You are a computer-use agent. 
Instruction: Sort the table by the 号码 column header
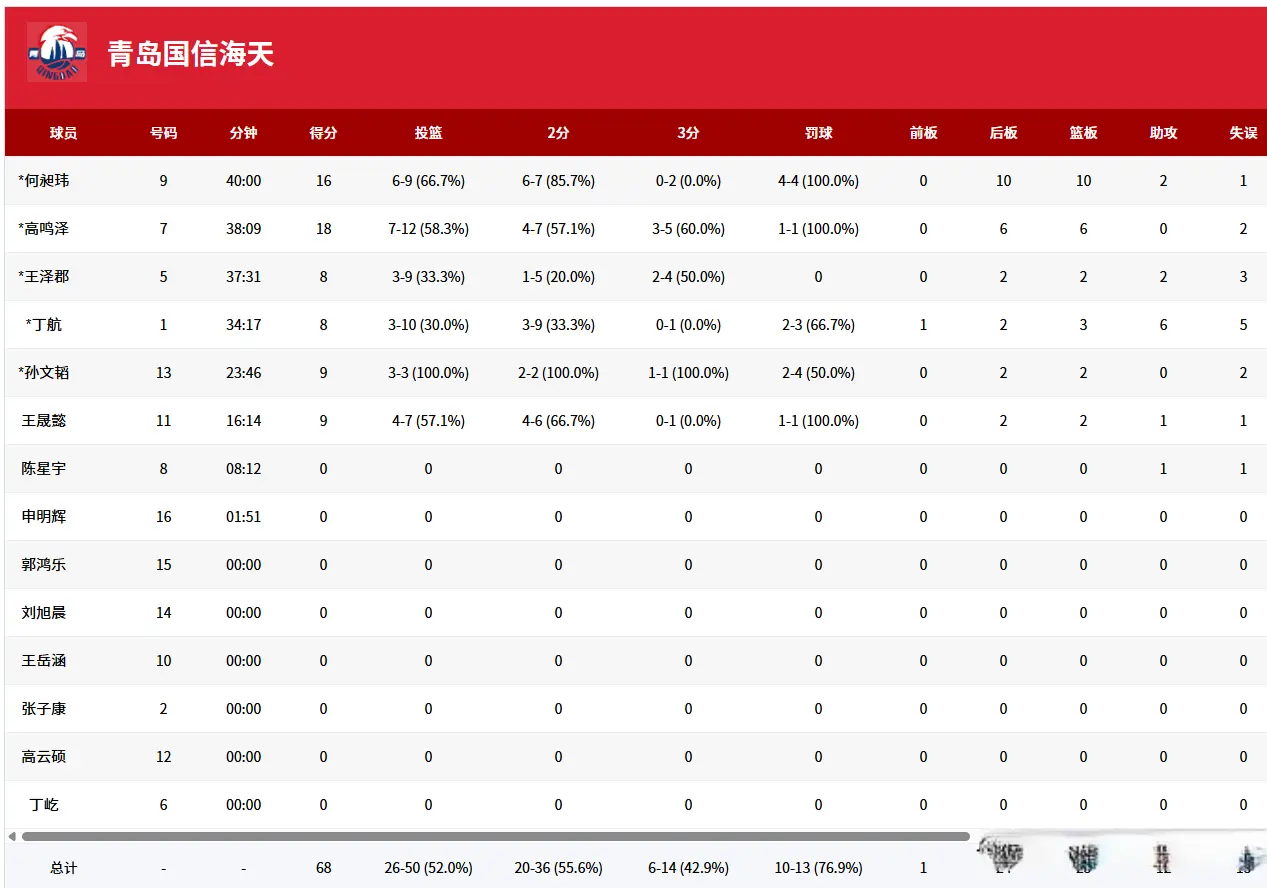point(163,132)
